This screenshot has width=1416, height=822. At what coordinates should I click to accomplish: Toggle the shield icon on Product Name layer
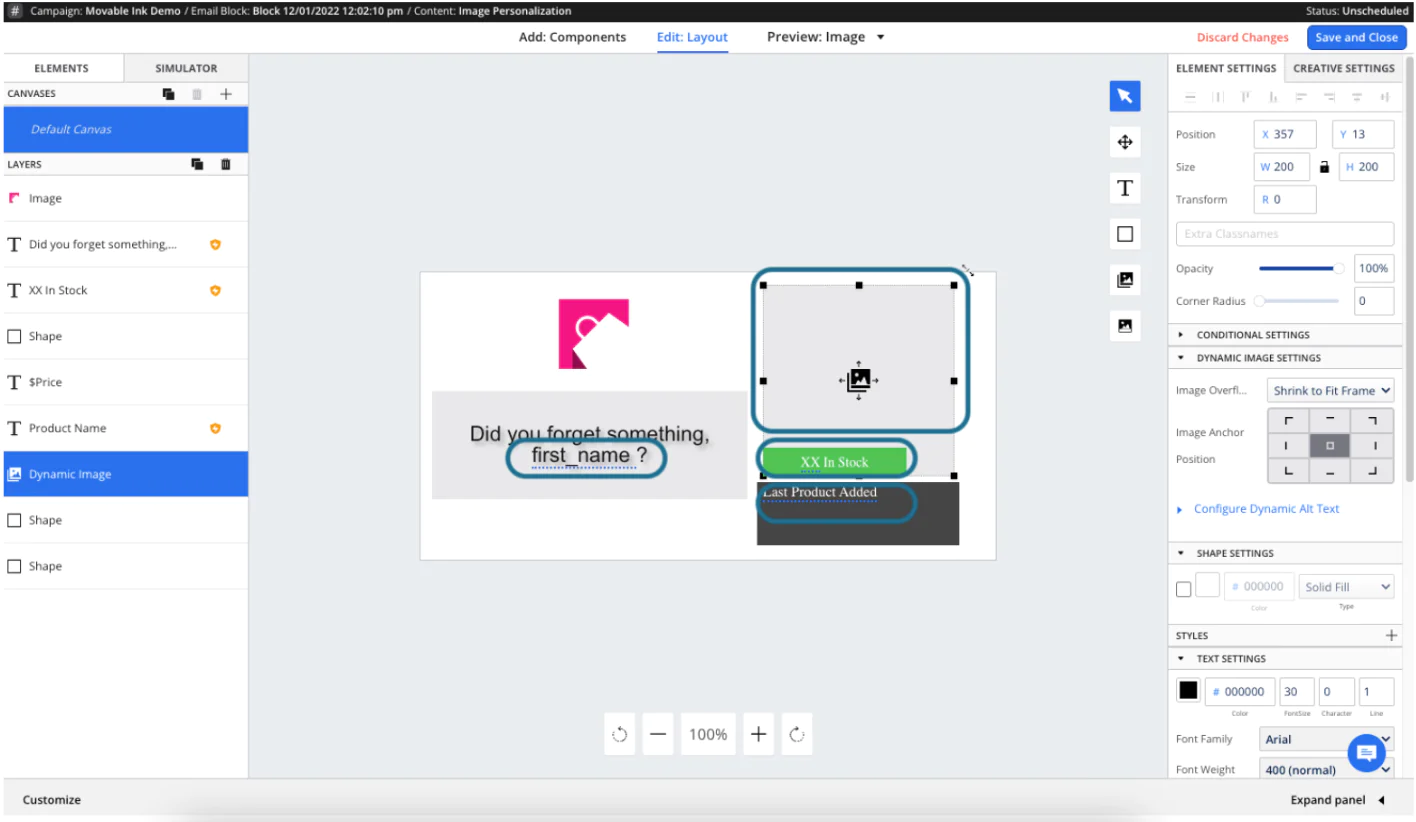point(215,427)
